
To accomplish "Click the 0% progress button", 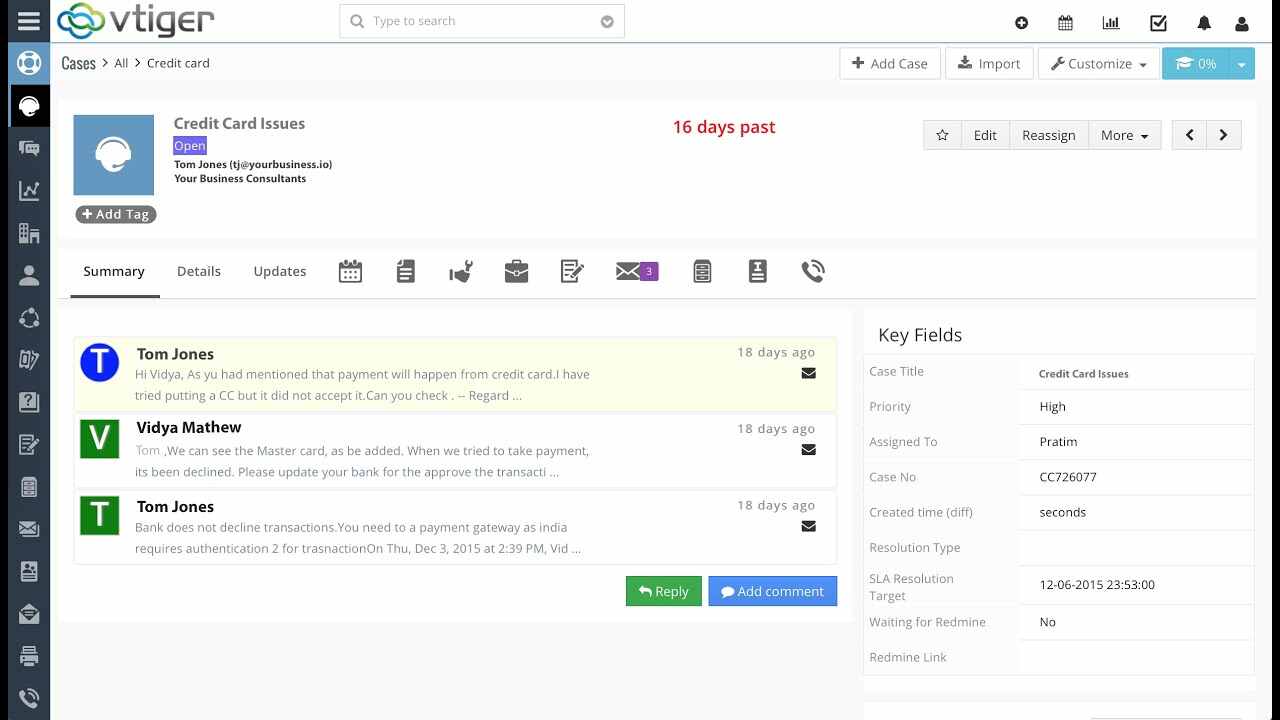I will tap(1195, 63).
